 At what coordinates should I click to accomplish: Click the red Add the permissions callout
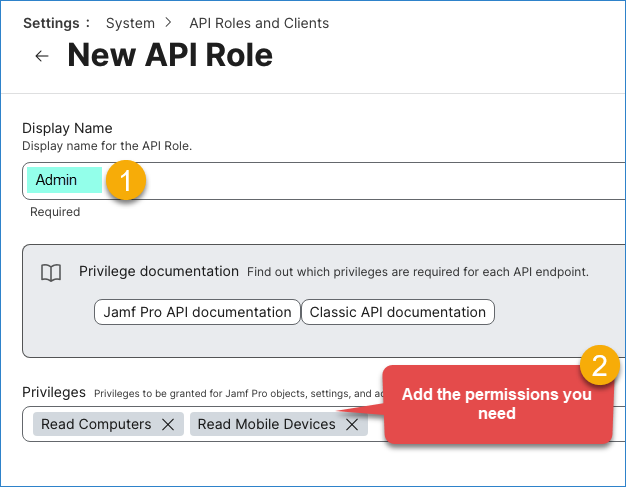coord(496,404)
